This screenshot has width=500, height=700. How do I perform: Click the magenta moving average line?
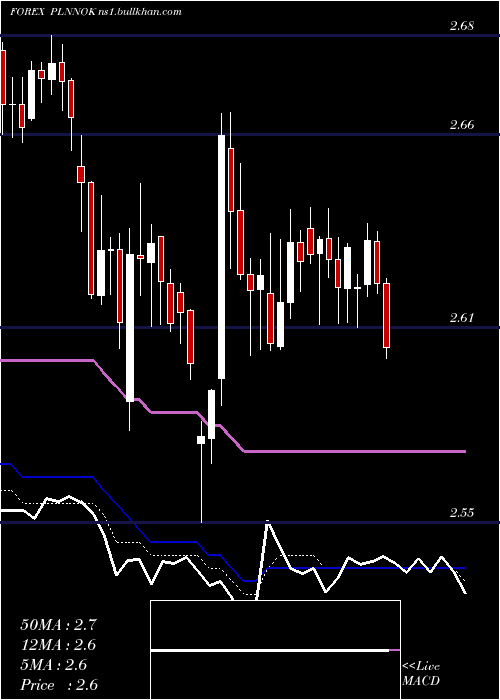pyautogui.click(x=233, y=408)
